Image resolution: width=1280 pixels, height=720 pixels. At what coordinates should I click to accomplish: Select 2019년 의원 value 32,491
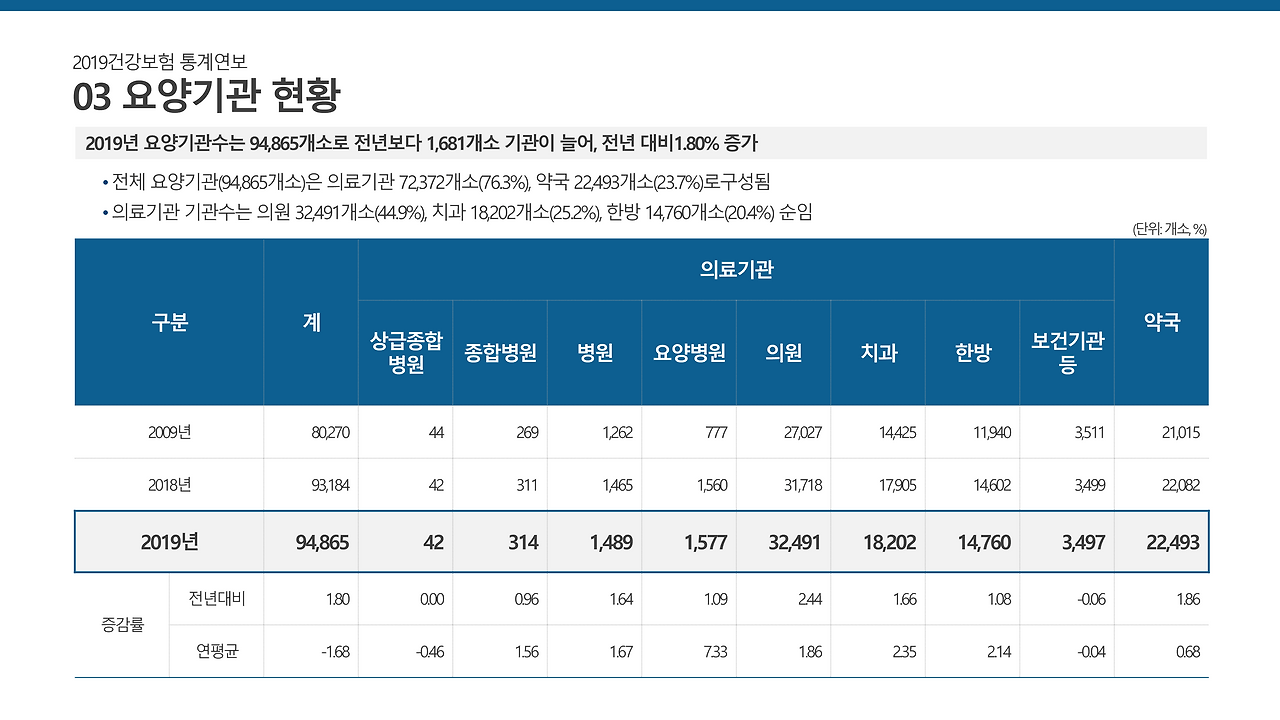[794, 542]
